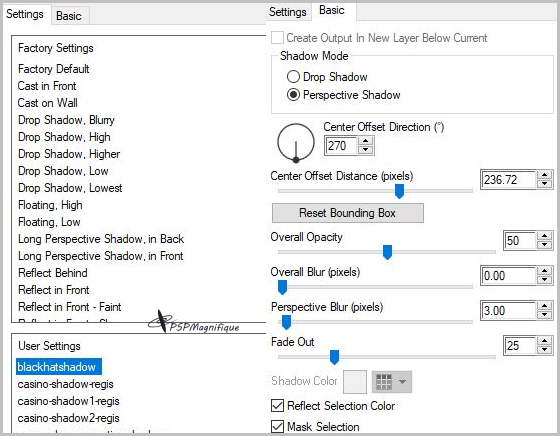
Task: Click the Reset Bounding Box button
Action: coord(348,213)
